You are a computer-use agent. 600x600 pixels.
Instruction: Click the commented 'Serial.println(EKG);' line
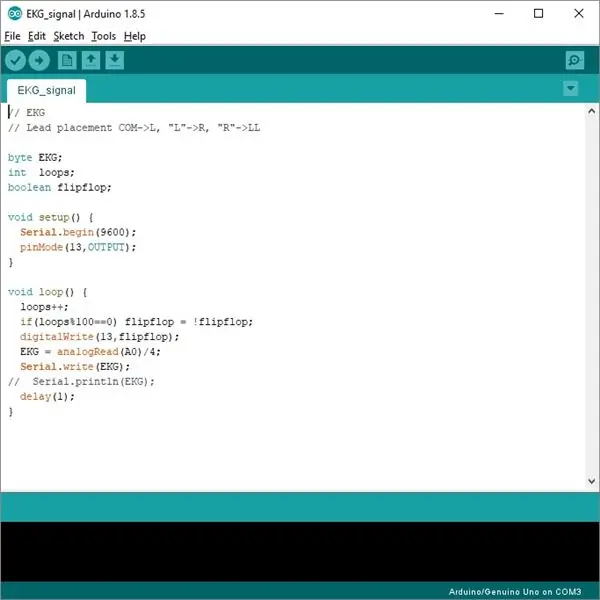[x=81, y=382]
